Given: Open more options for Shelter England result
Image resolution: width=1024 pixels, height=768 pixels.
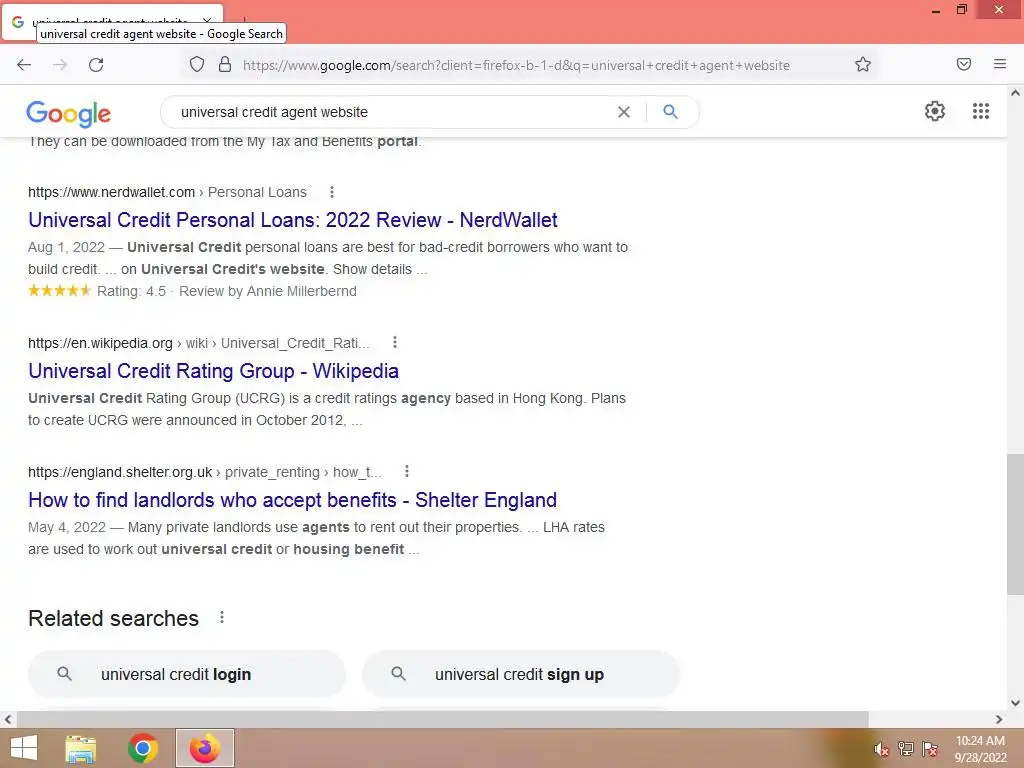Looking at the screenshot, I should [x=406, y=472].
